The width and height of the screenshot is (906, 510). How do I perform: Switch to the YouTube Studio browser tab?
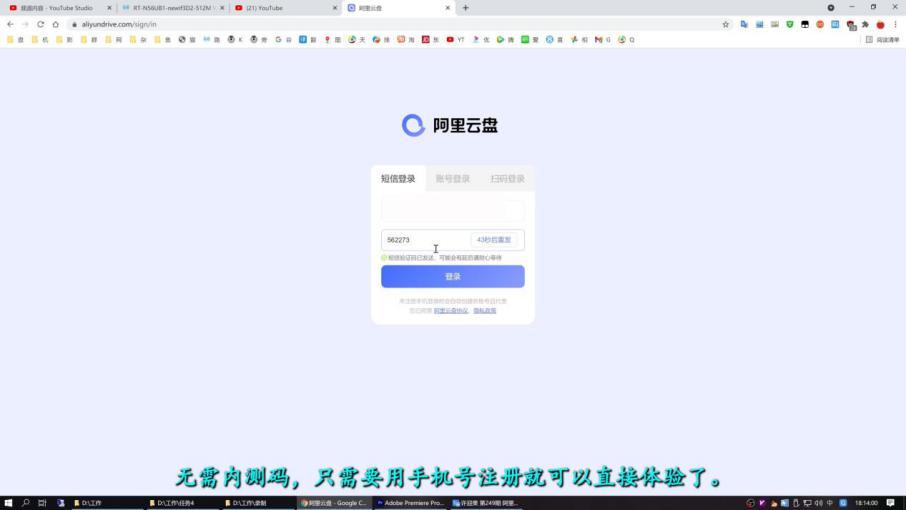coord(57,8)
